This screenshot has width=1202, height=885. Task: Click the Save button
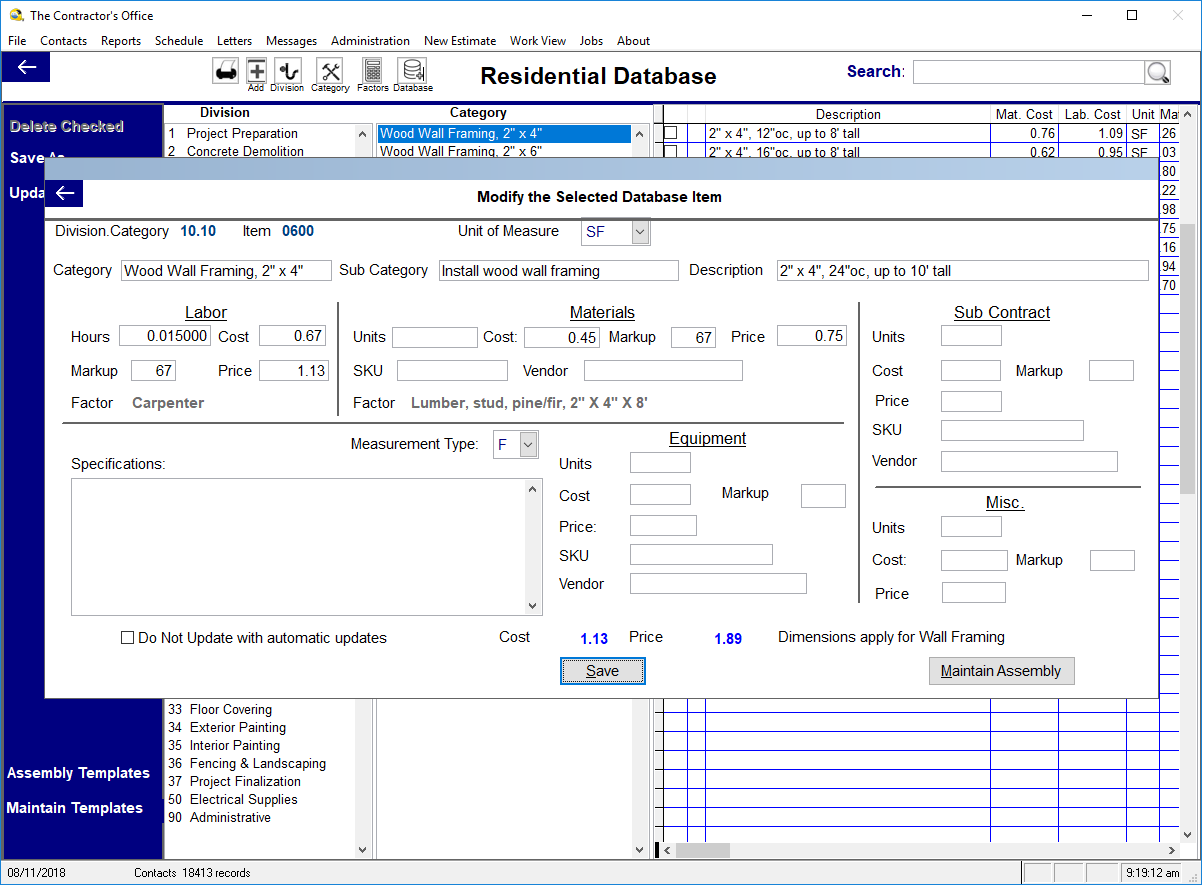(602, 671)
